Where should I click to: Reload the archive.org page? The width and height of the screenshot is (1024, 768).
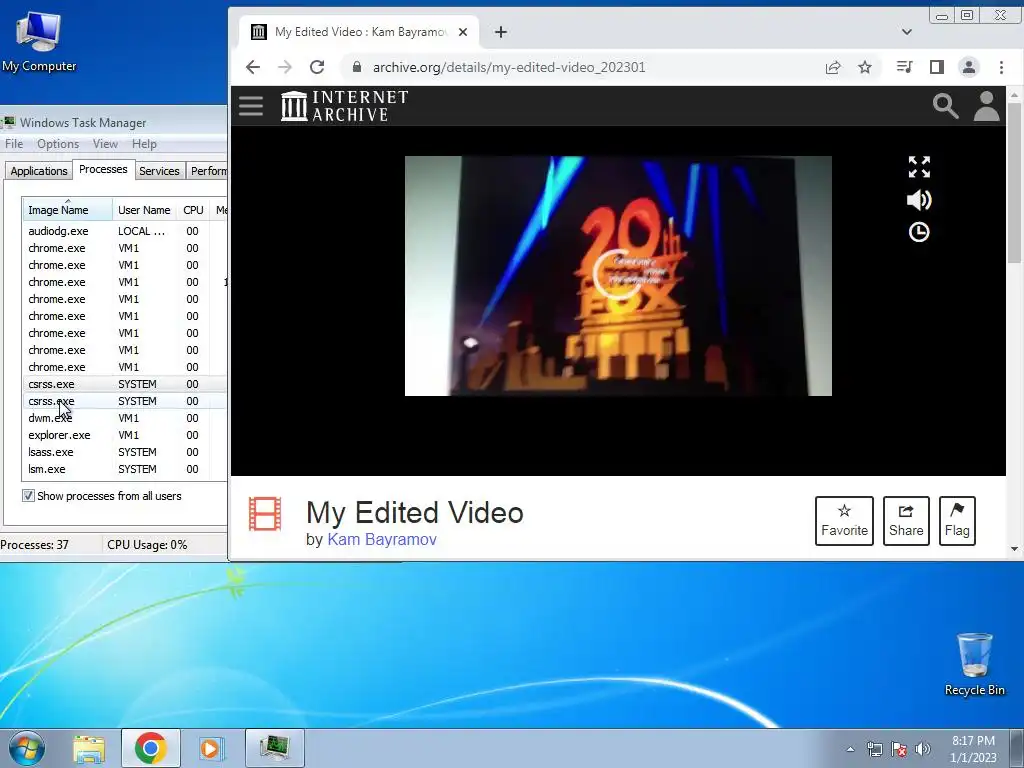[x=317, y=67]
